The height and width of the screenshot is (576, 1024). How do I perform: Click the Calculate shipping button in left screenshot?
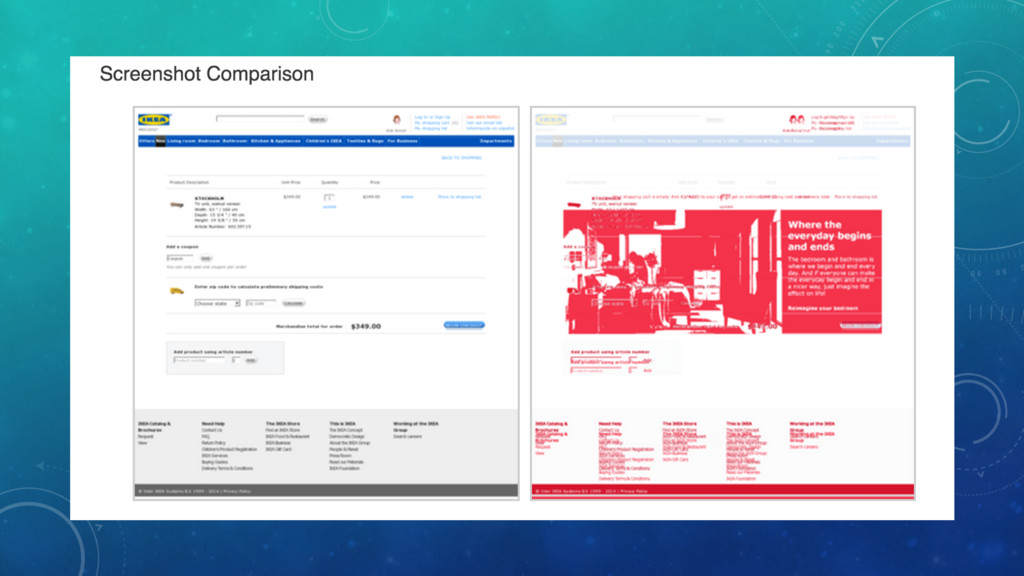pyautogui.click(x=293, y=303)
